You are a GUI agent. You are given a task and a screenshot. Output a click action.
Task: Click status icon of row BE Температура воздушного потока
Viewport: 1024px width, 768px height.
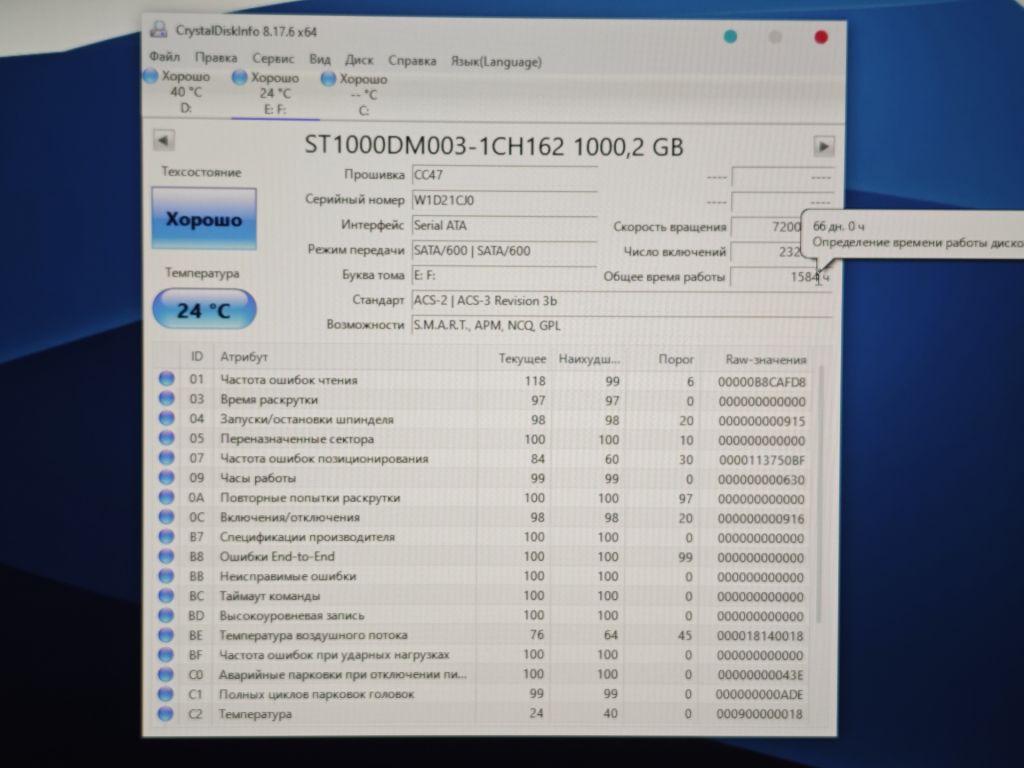(166, 634)
